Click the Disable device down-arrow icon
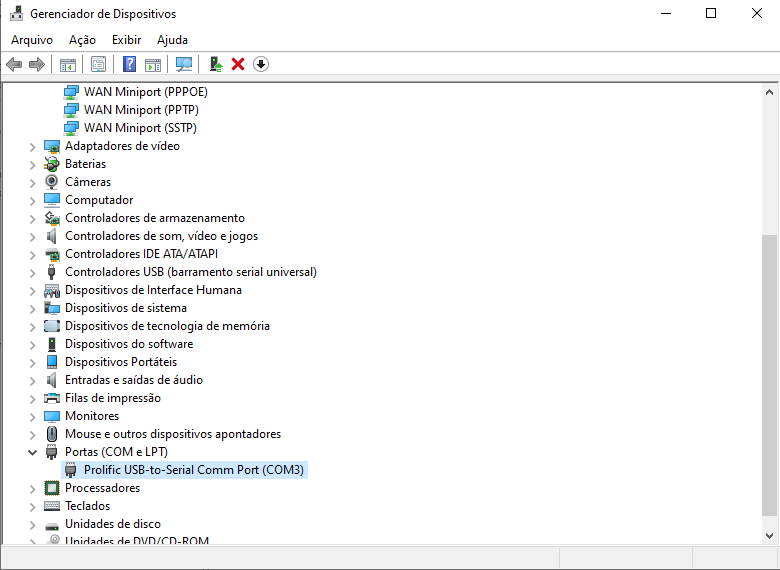The height and width of the screenshot is (570, 780). [x=261, y=64]
